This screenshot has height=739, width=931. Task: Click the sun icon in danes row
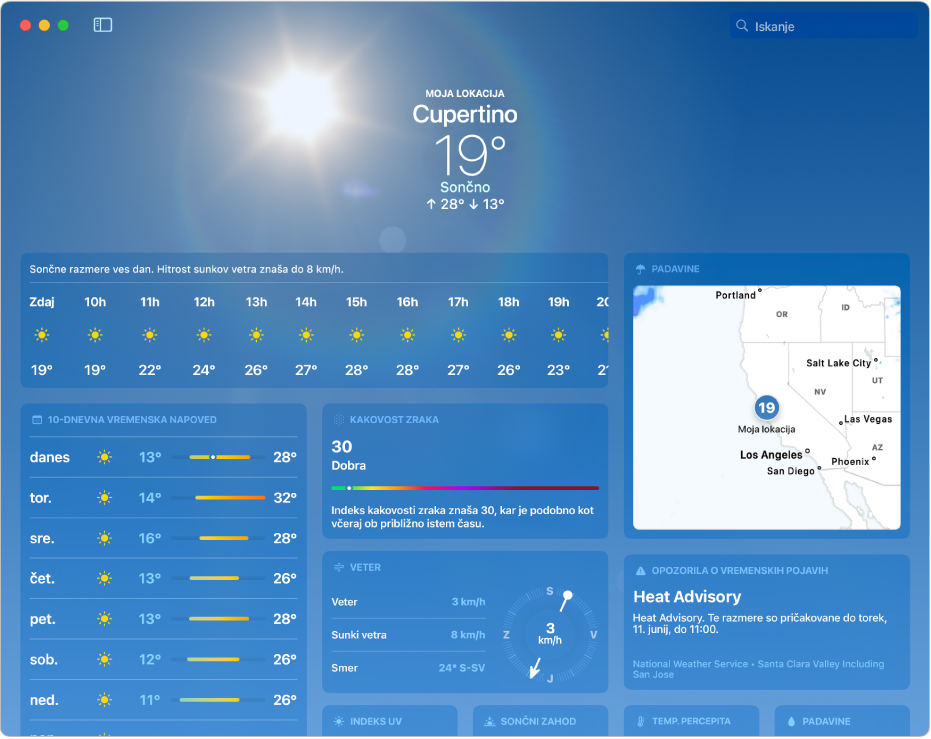(104, 457)
